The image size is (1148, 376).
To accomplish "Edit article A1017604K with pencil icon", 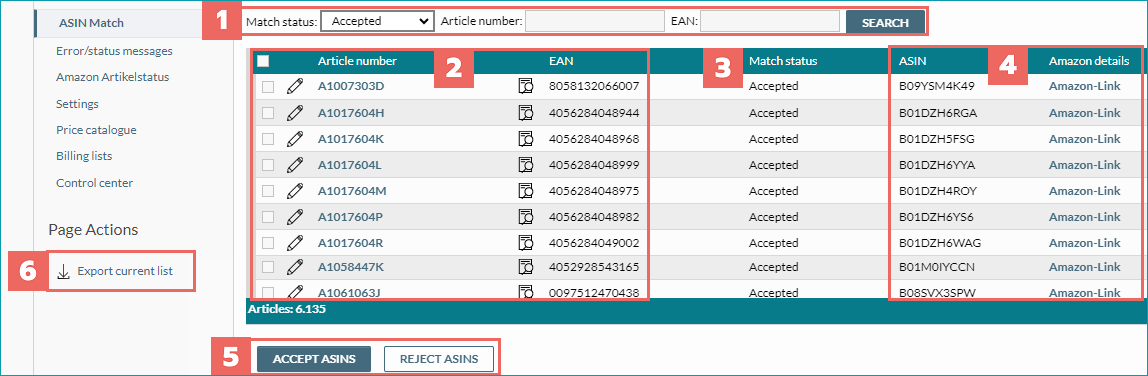I will [294, 139].
